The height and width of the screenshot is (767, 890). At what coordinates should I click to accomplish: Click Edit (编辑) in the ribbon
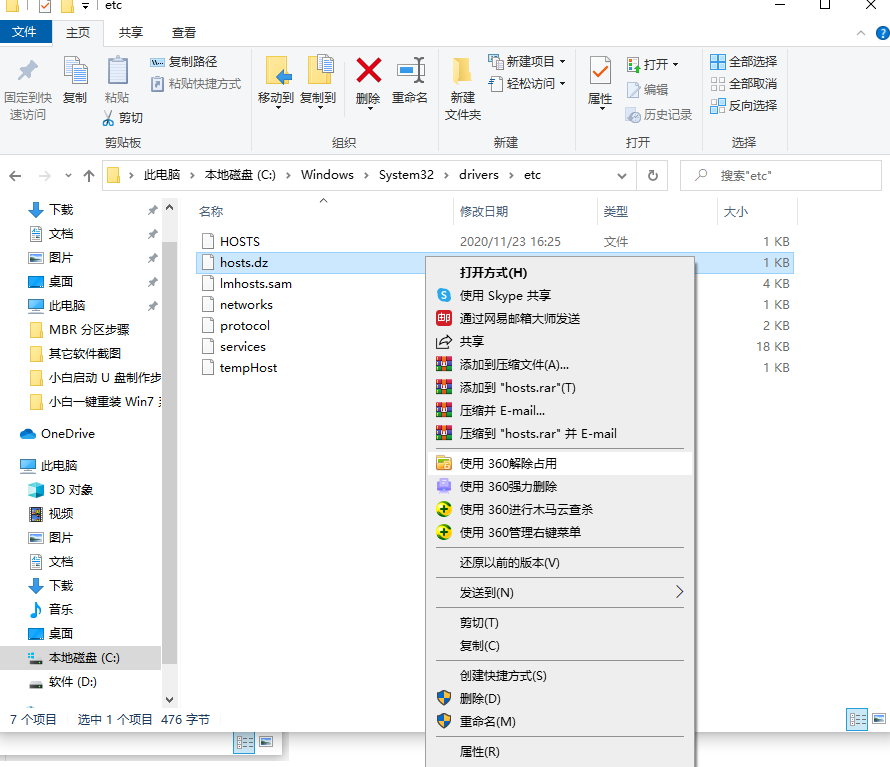coord(648,89)
